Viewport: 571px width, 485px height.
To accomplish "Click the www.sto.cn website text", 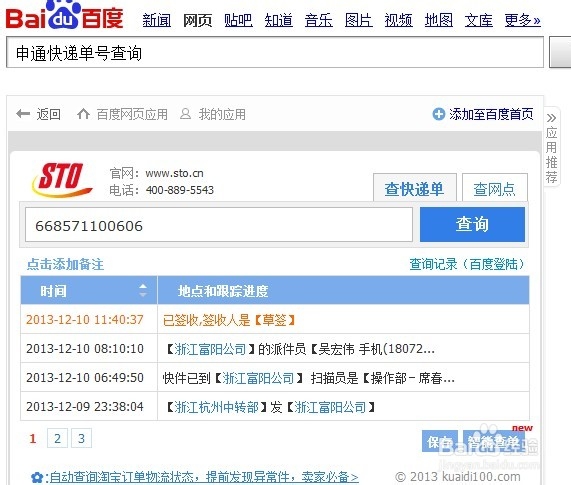I will (x=174, y=173).
